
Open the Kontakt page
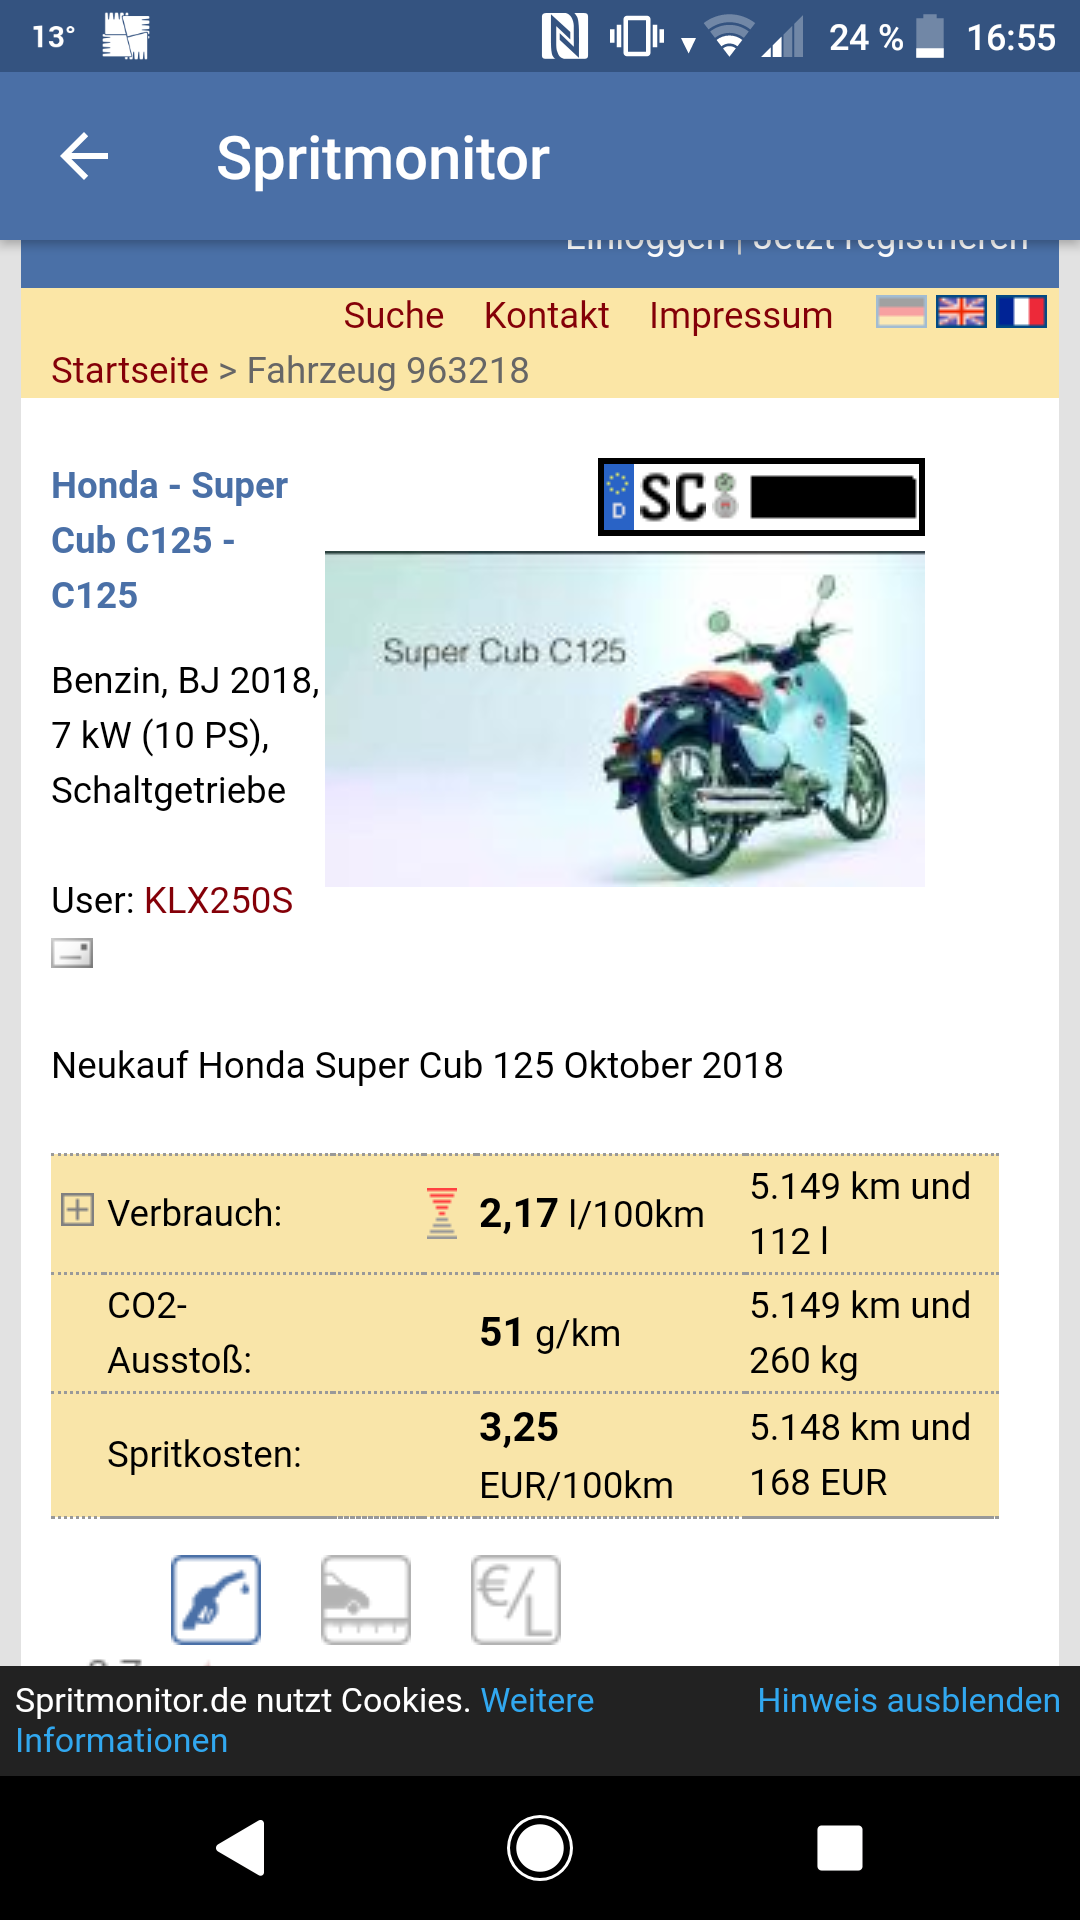[x=546, y=316]
